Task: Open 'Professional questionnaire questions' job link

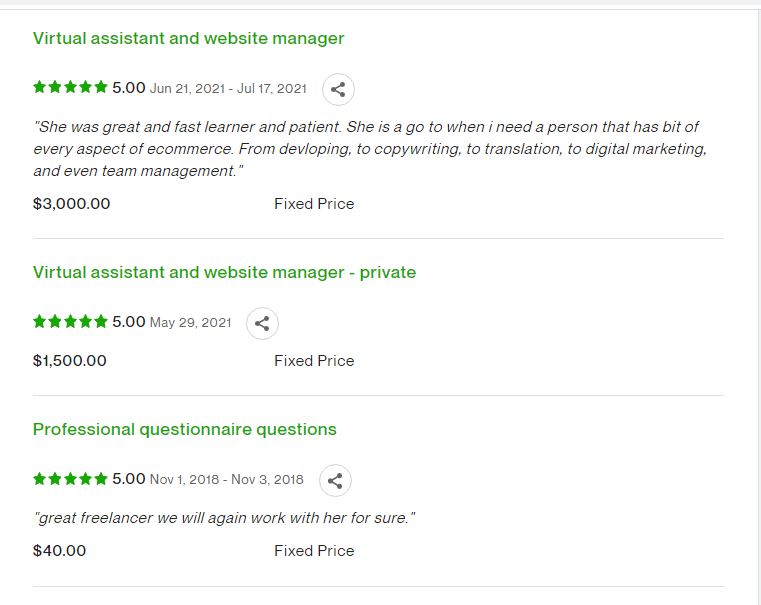Action: point(184,430)
